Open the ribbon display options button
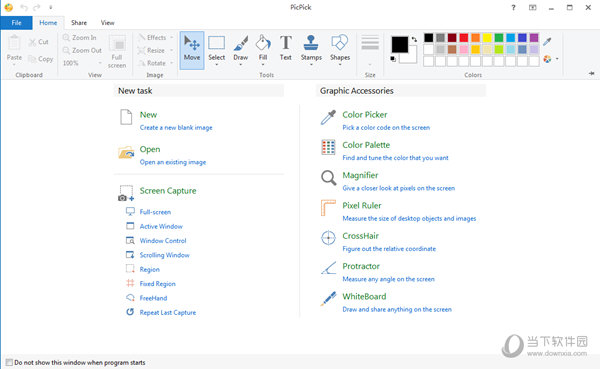 click(532, 8)
